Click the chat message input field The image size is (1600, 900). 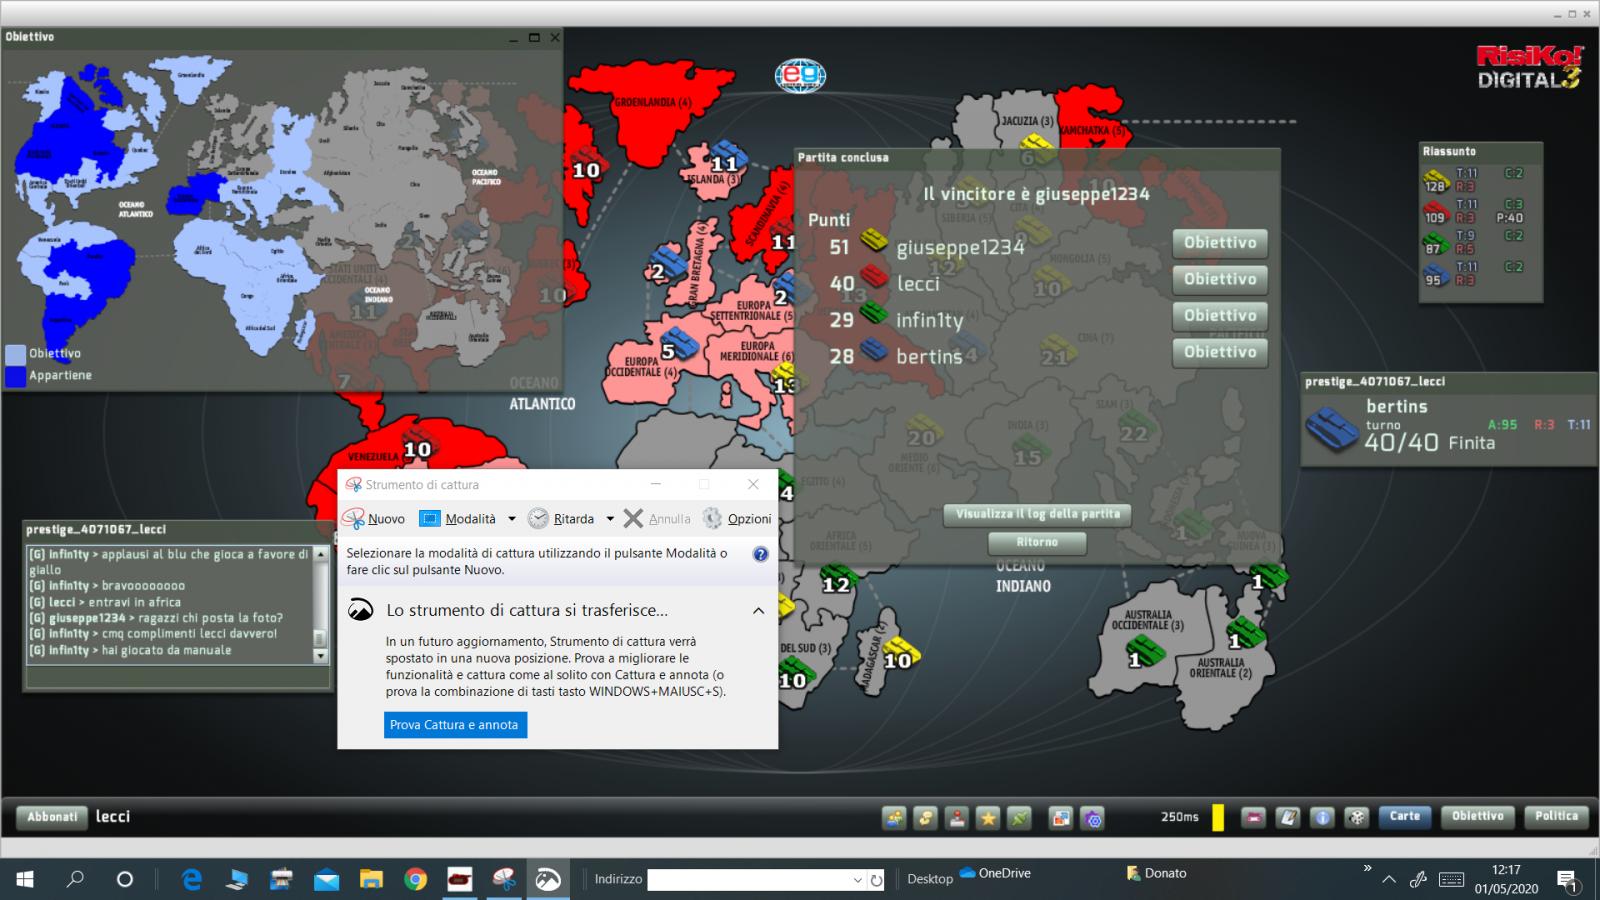coord(177,677)
